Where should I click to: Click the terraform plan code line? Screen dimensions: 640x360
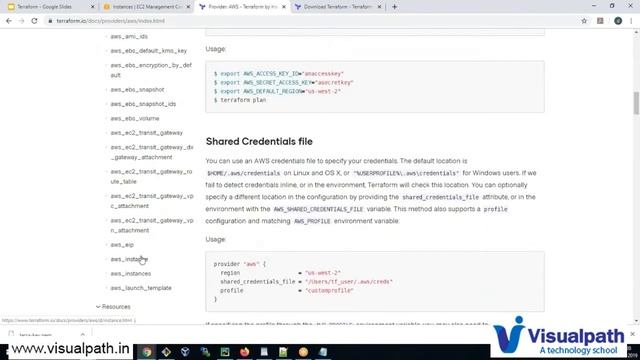pyautogui.click(x=240, y=100)
